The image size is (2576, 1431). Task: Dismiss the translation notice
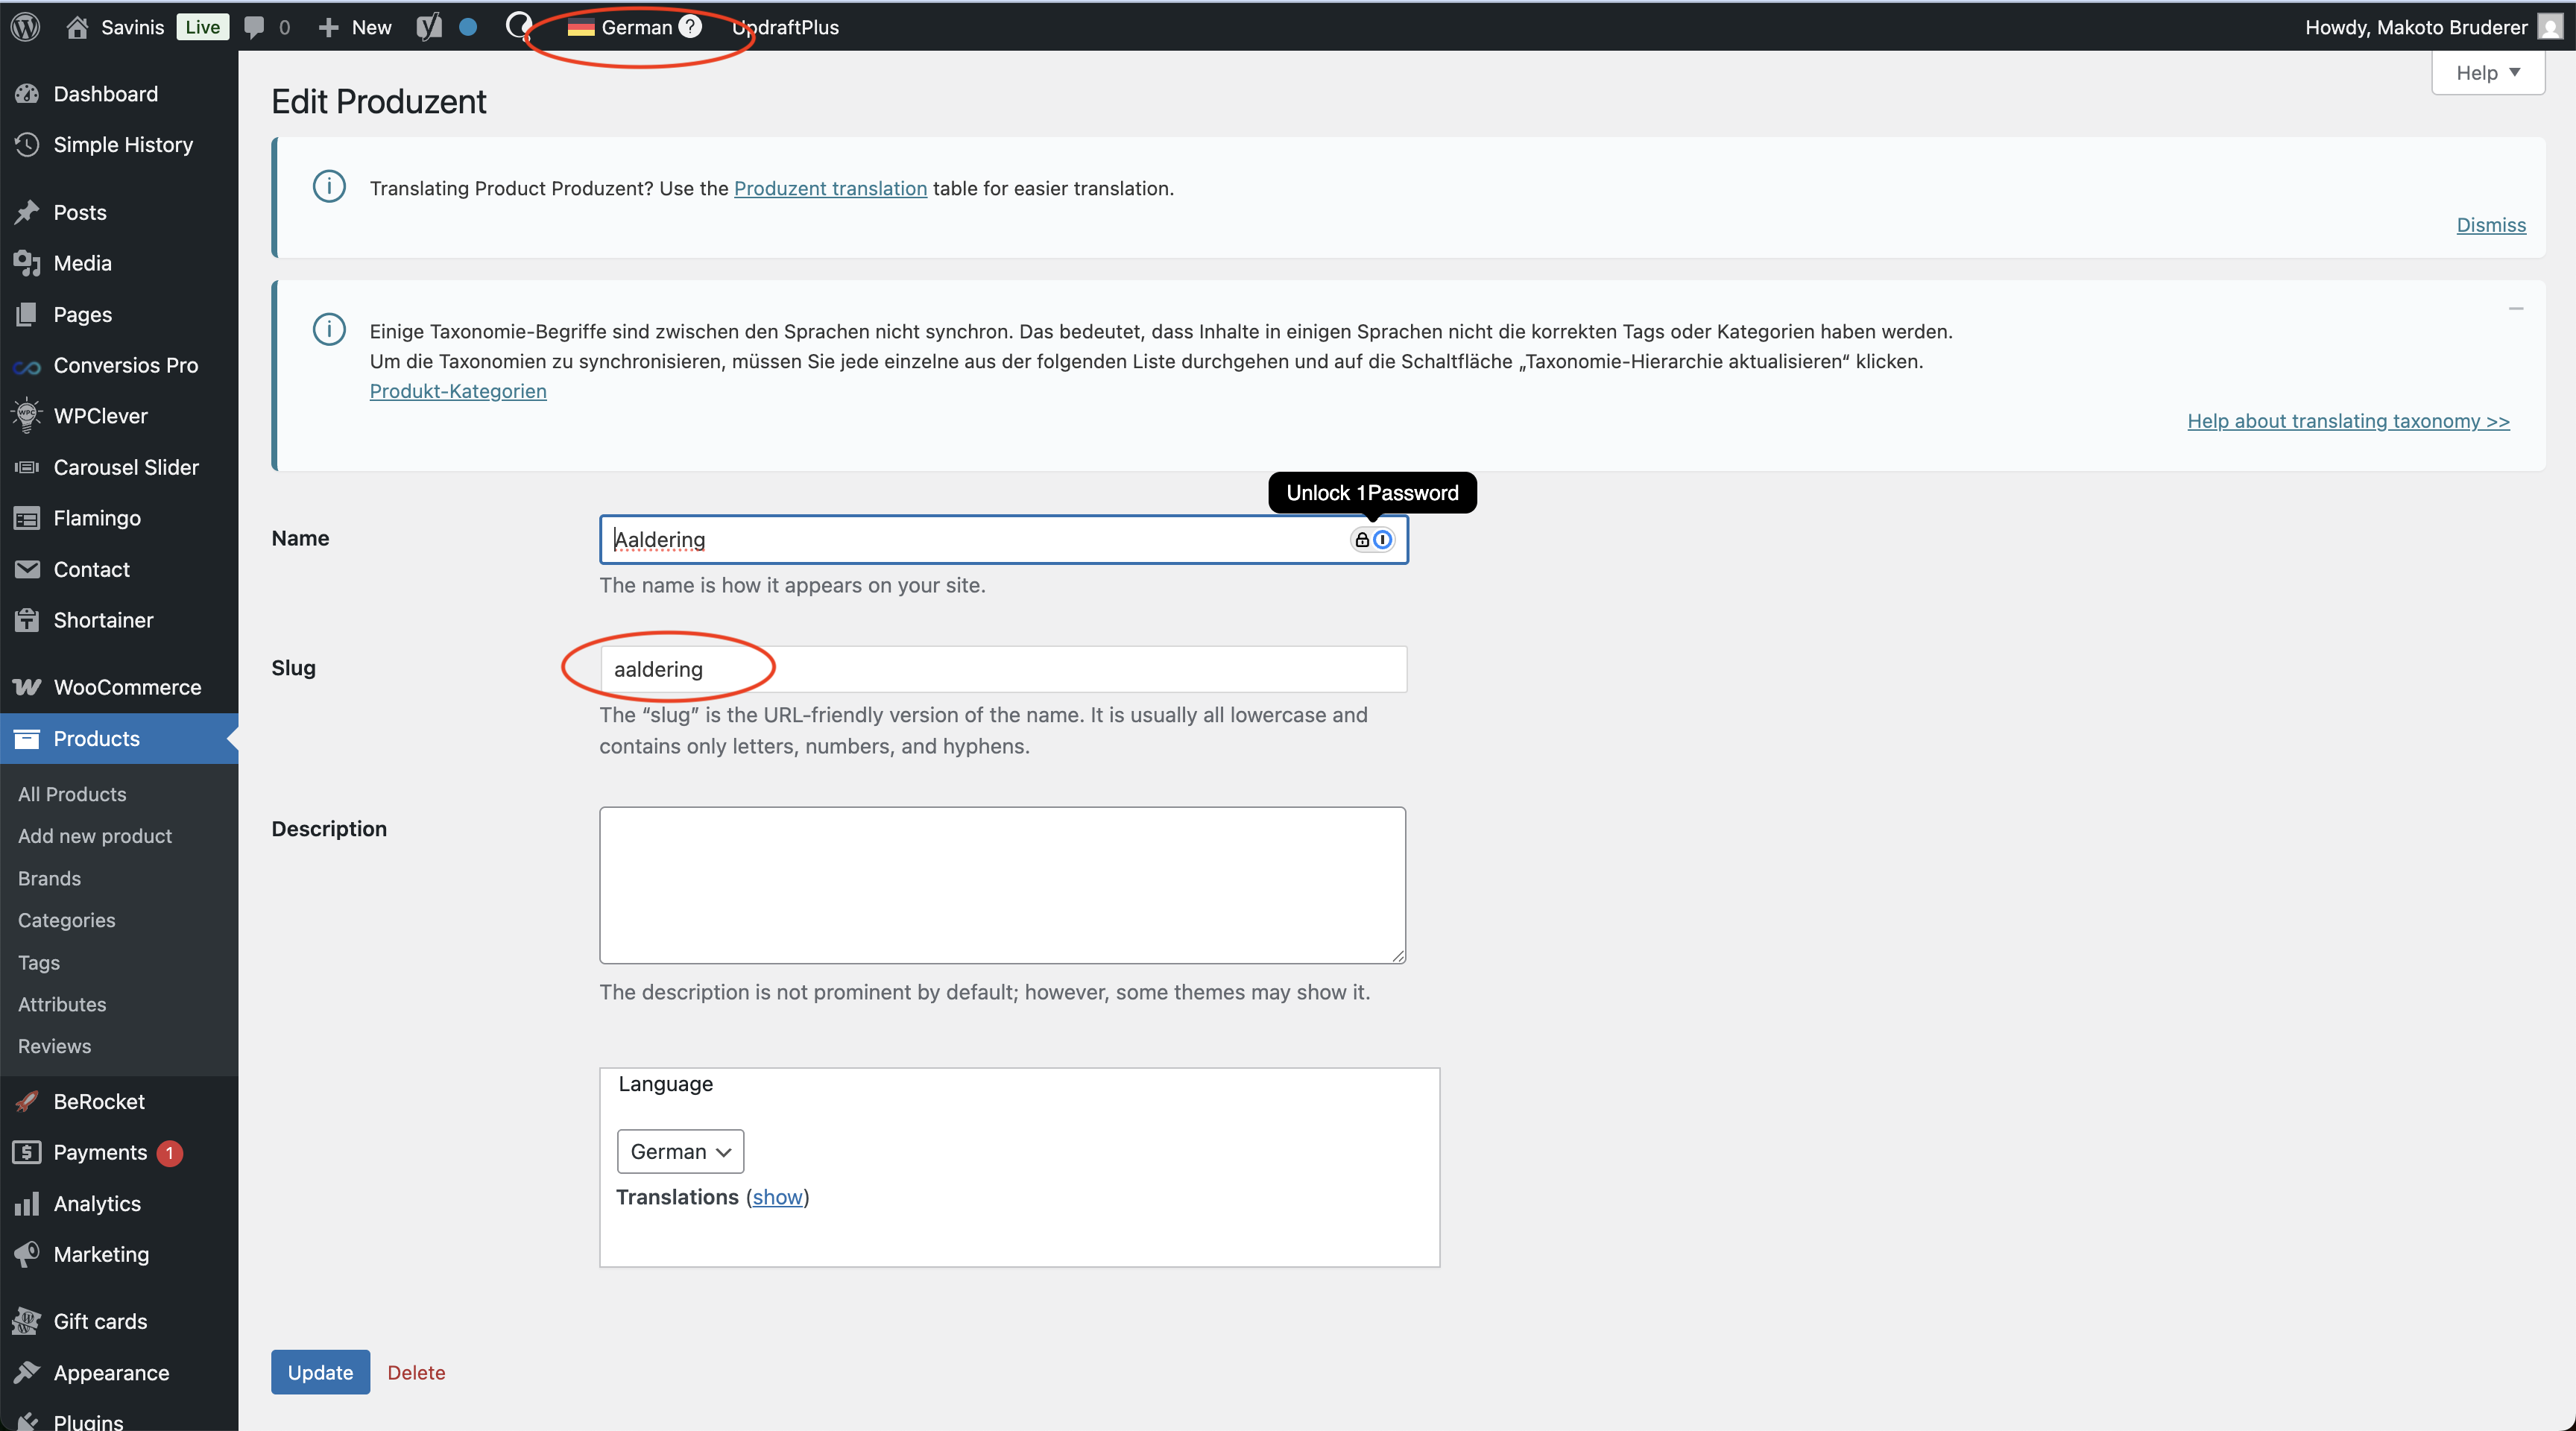[x=2490, y=225]
